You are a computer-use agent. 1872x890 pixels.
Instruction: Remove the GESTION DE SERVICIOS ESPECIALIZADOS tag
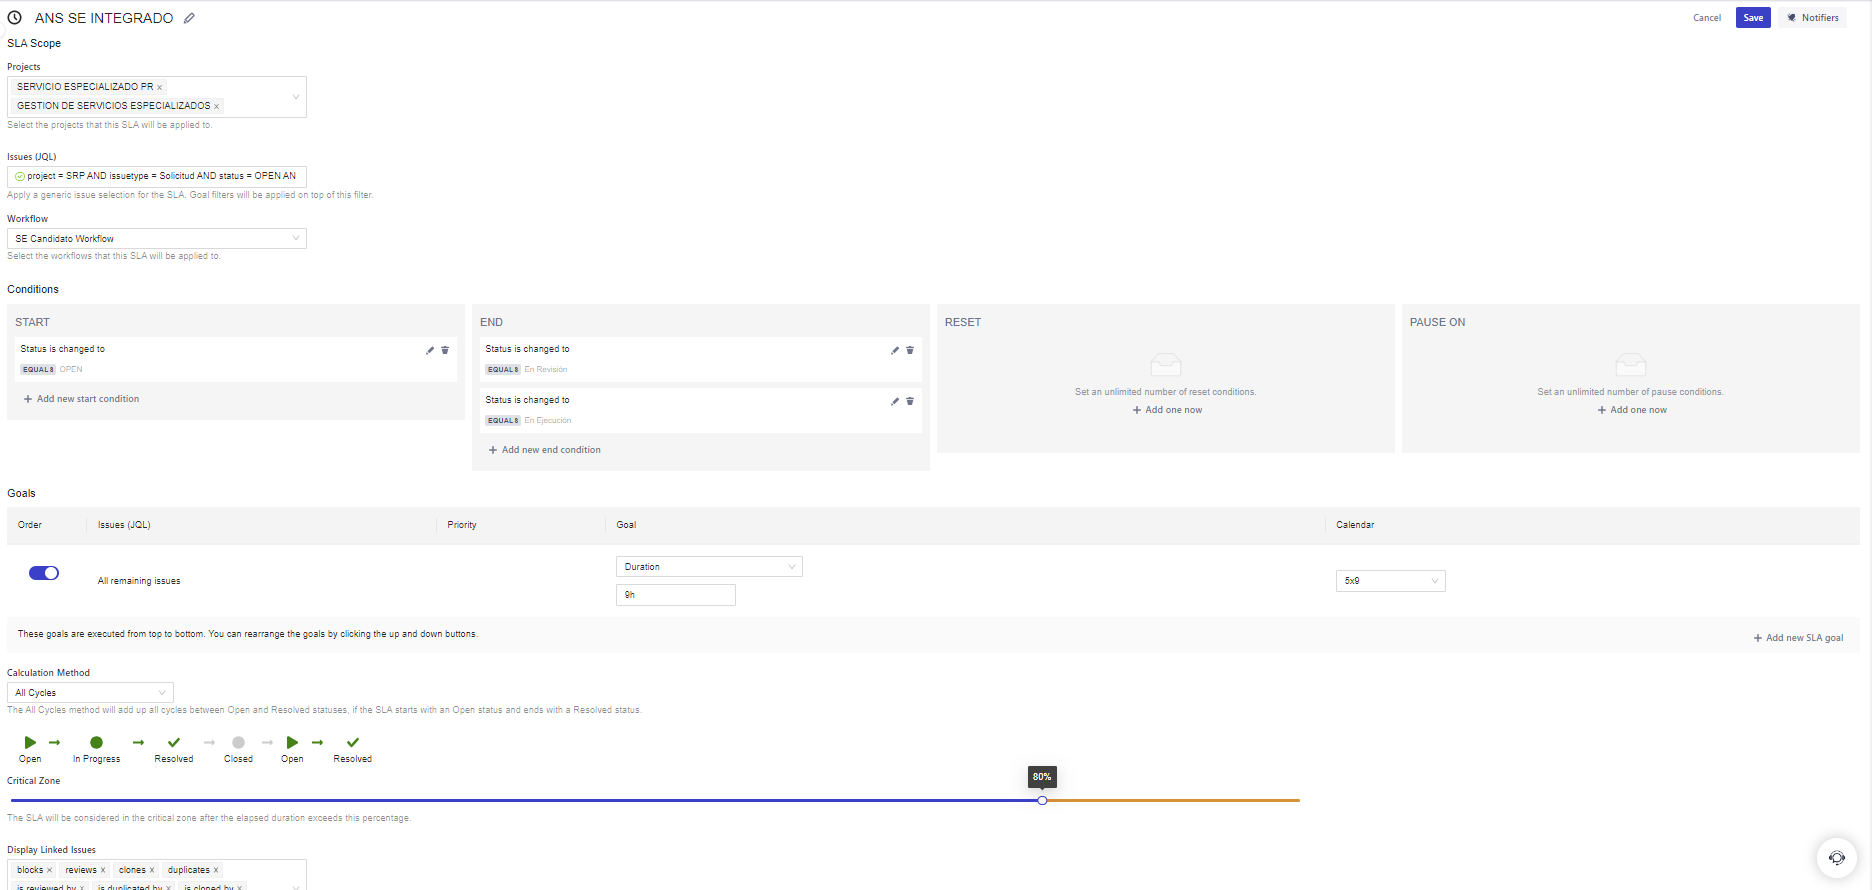pos(217,107)
